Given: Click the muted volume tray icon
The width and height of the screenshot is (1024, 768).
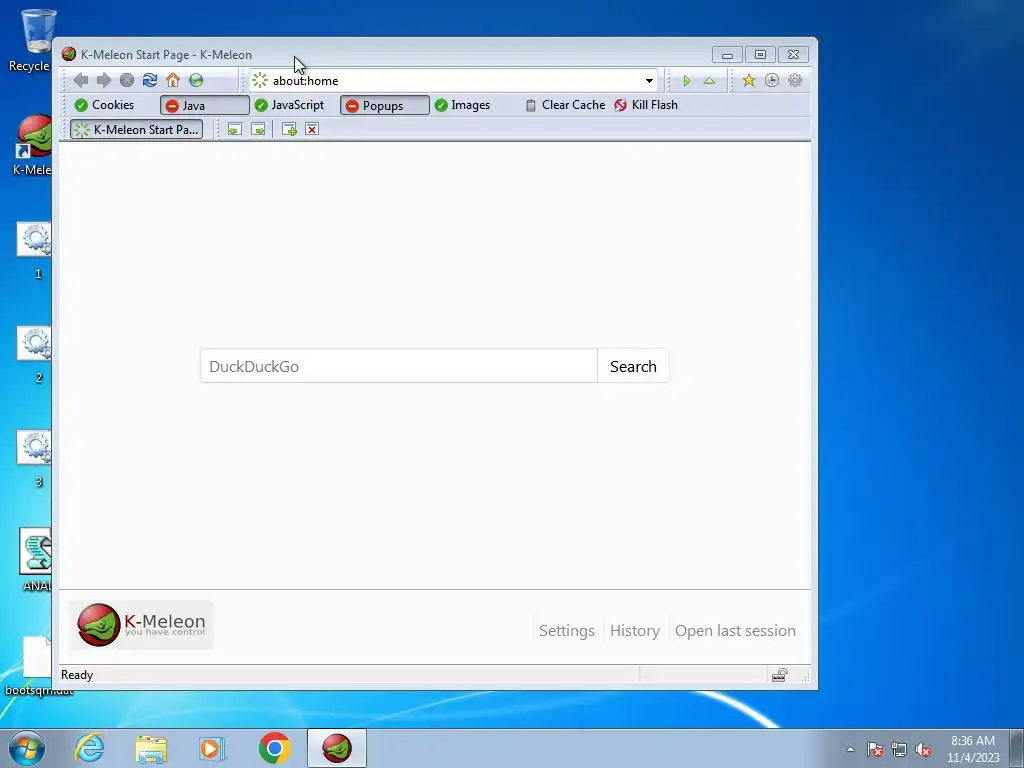Looking at the screenshot, I should [923, 749].
